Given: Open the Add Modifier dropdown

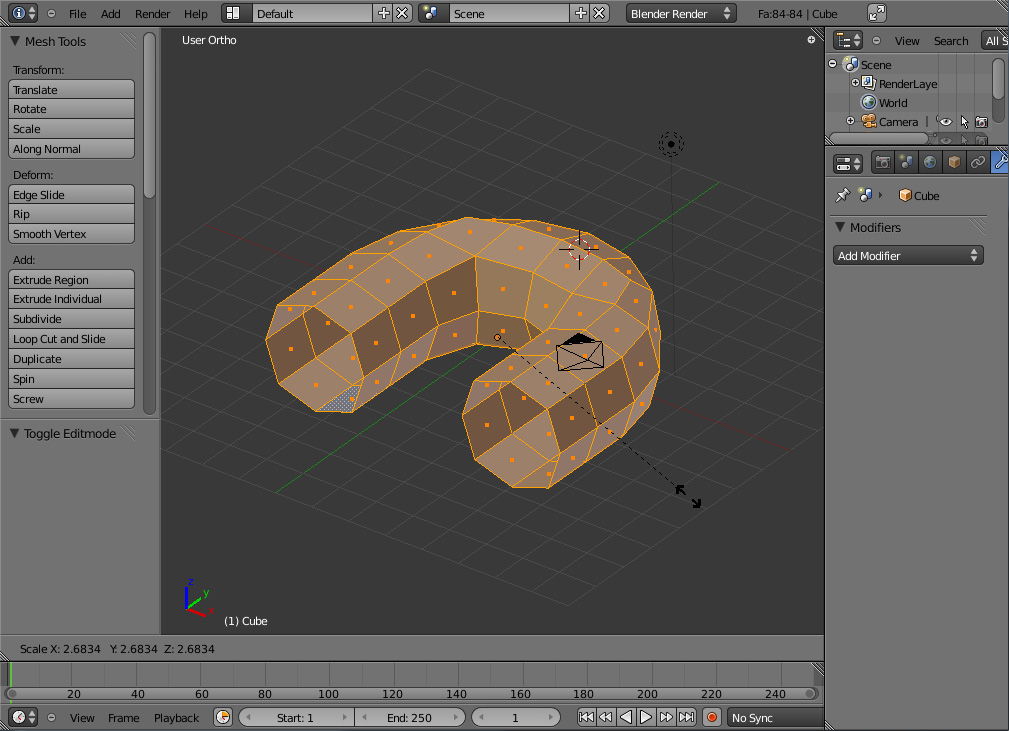Looking at the screenshot, I should (x=908, y=256).
